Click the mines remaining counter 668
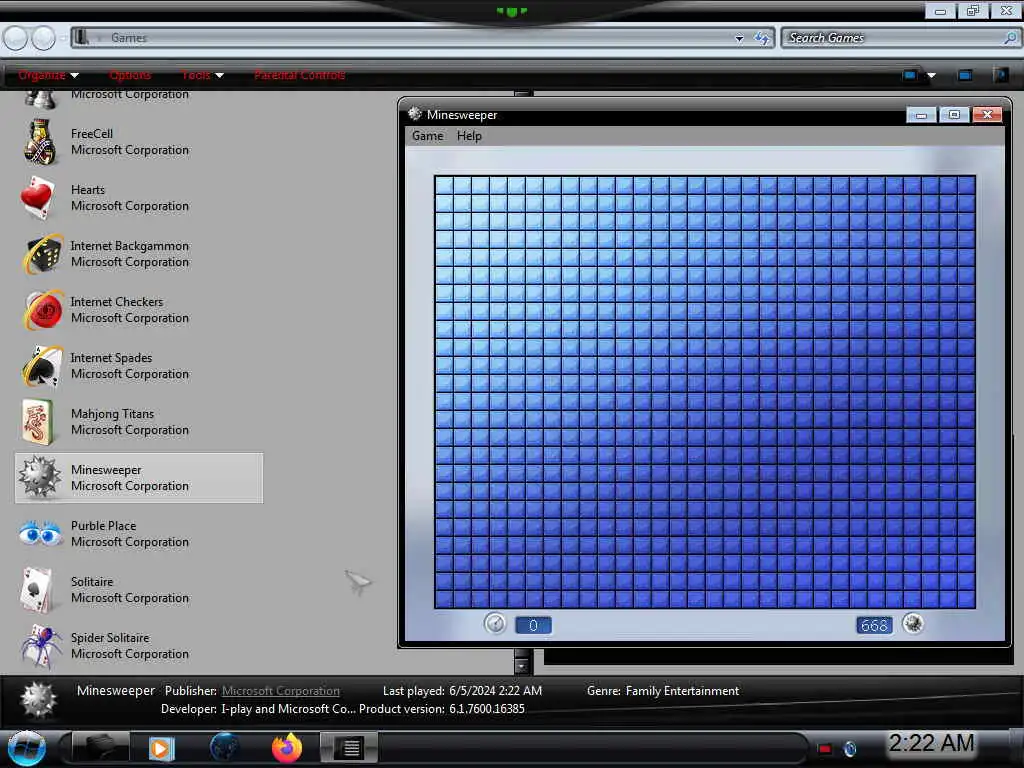The width and height of the screenshot is (1024, 768). point(874,626)
